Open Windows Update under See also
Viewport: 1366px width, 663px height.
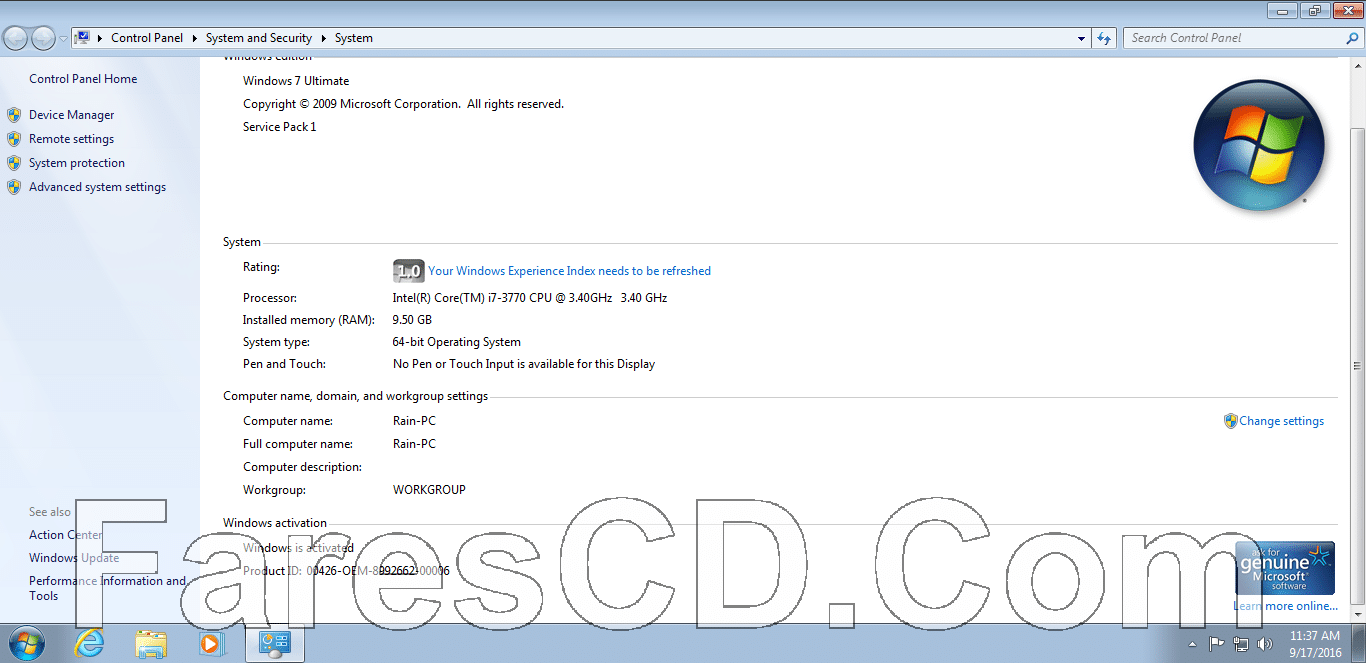tap(74, 558)
